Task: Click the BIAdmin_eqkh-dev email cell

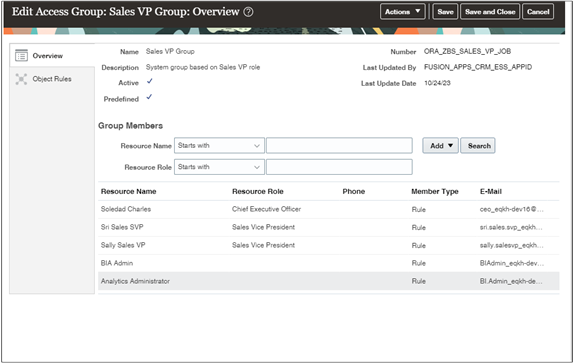Action: click(x=512, y=263)
